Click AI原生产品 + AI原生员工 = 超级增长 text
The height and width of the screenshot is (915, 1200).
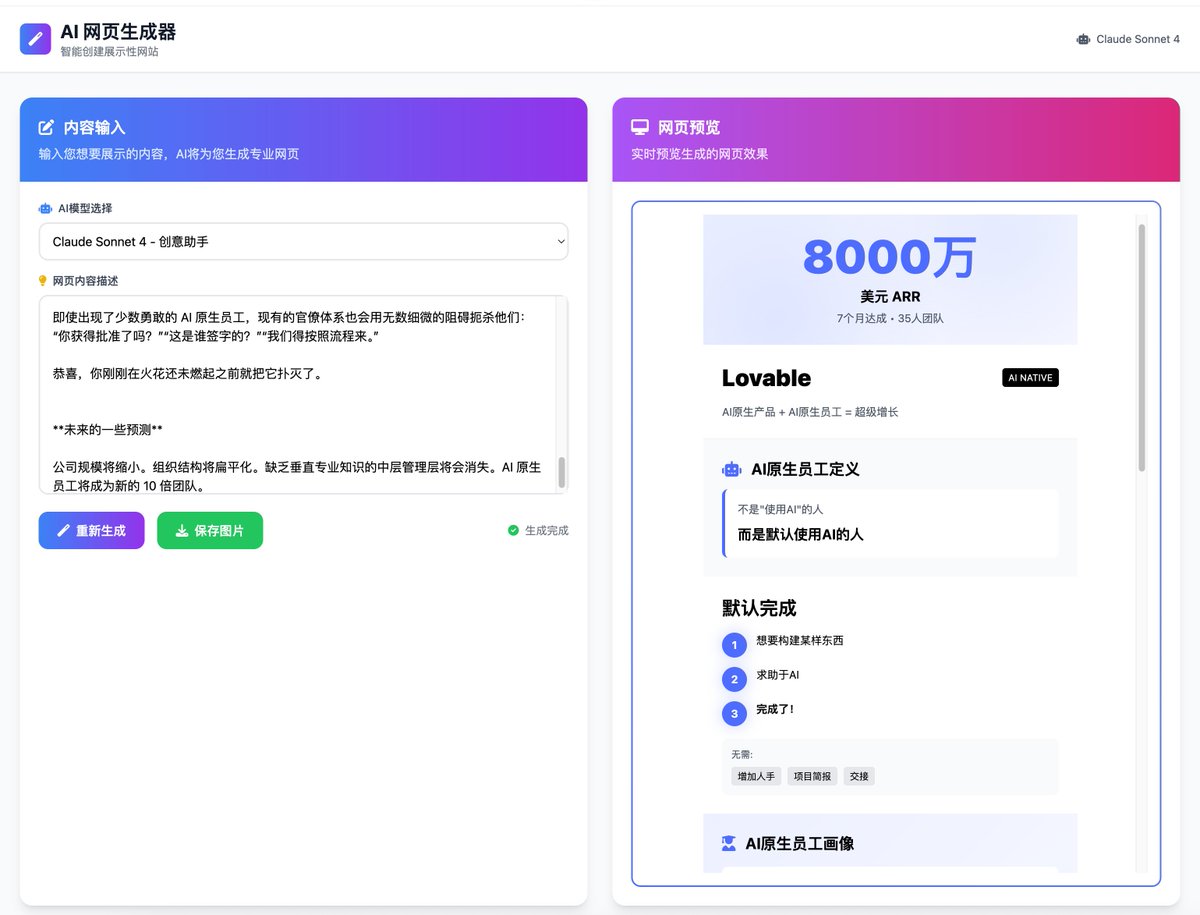(x=810, y=411)
